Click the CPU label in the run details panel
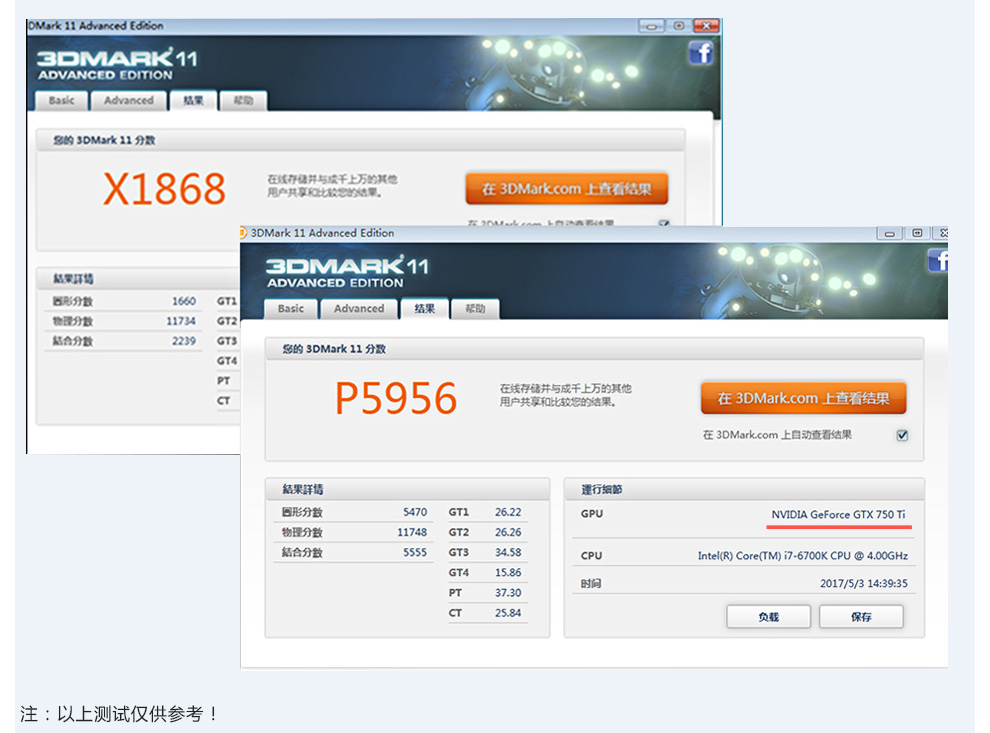Image resolution: width=990 pixels, height=733 pixels. [x=592, y=556]
